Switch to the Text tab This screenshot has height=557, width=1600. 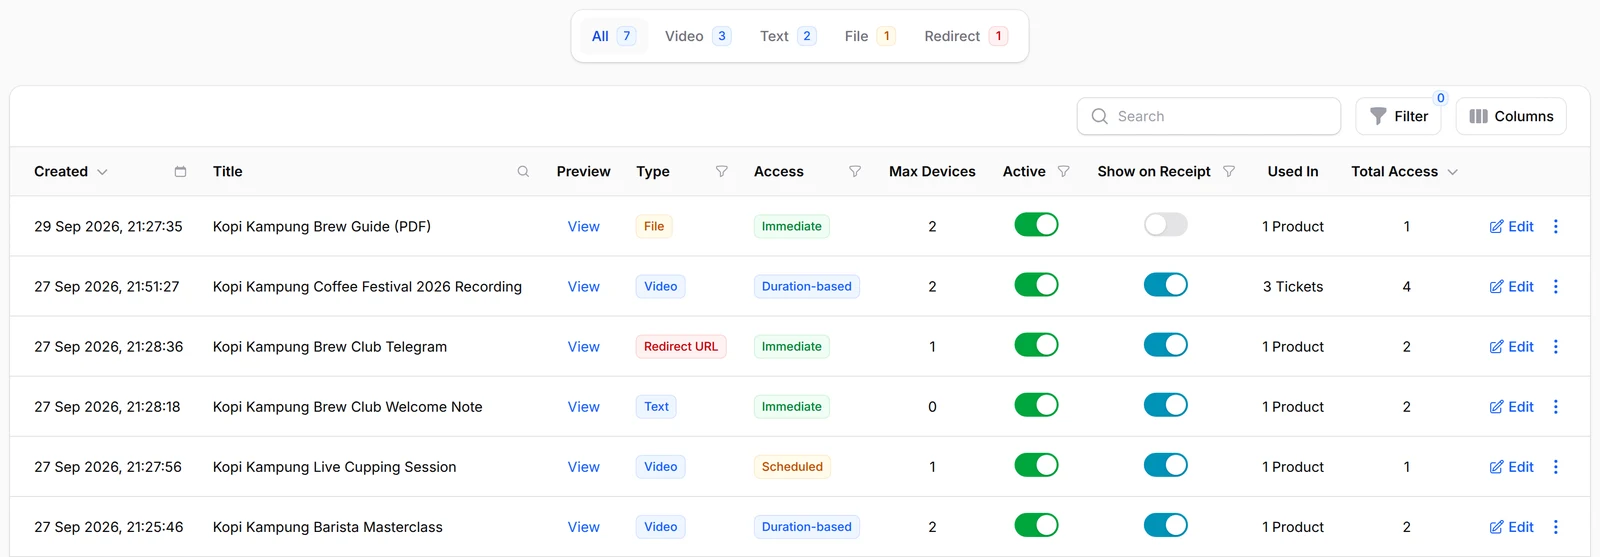point(788,36)
